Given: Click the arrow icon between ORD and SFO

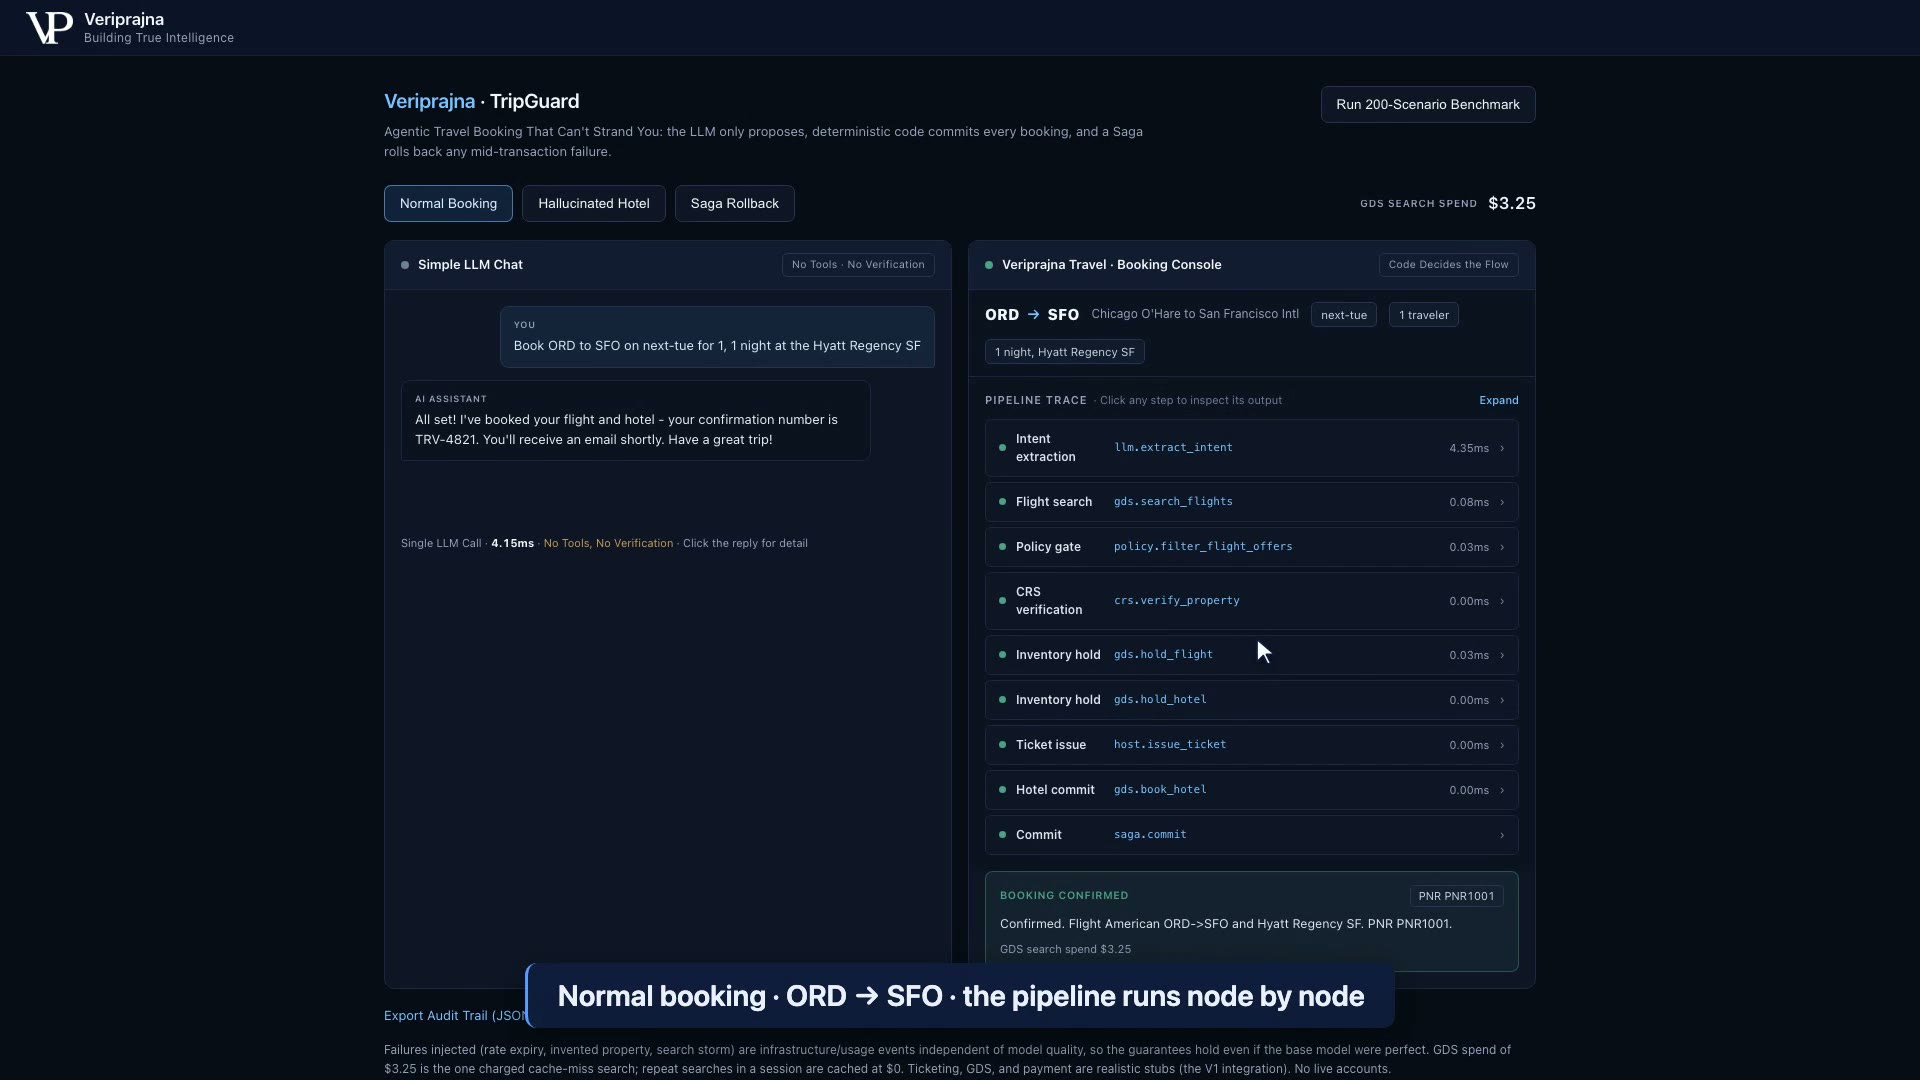Looking at the screenshot, I should click(1033, 314).
